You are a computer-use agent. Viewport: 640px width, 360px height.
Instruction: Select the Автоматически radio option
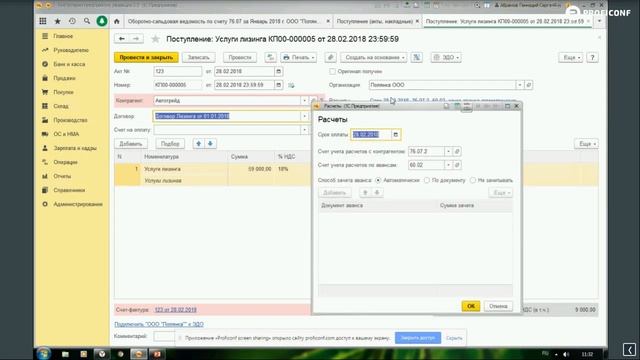(378, 180)
